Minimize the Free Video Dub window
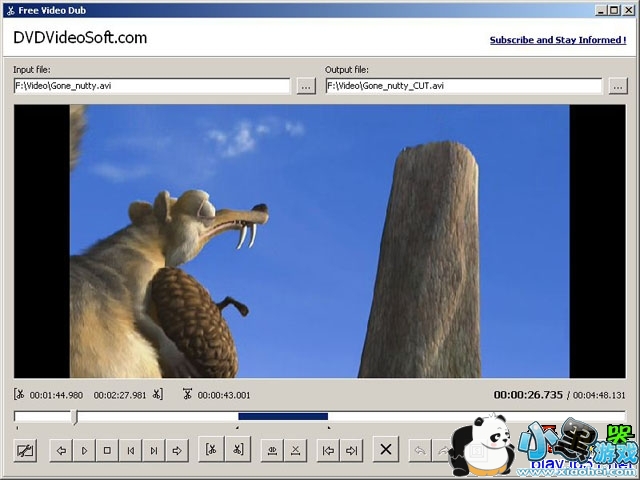 click(x=601, y=10)
